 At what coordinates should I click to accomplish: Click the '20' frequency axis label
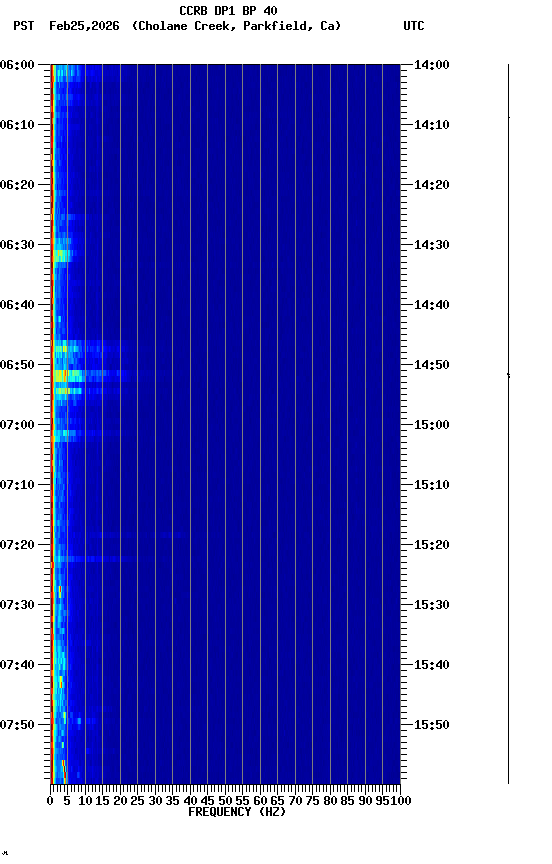(120, 801)
